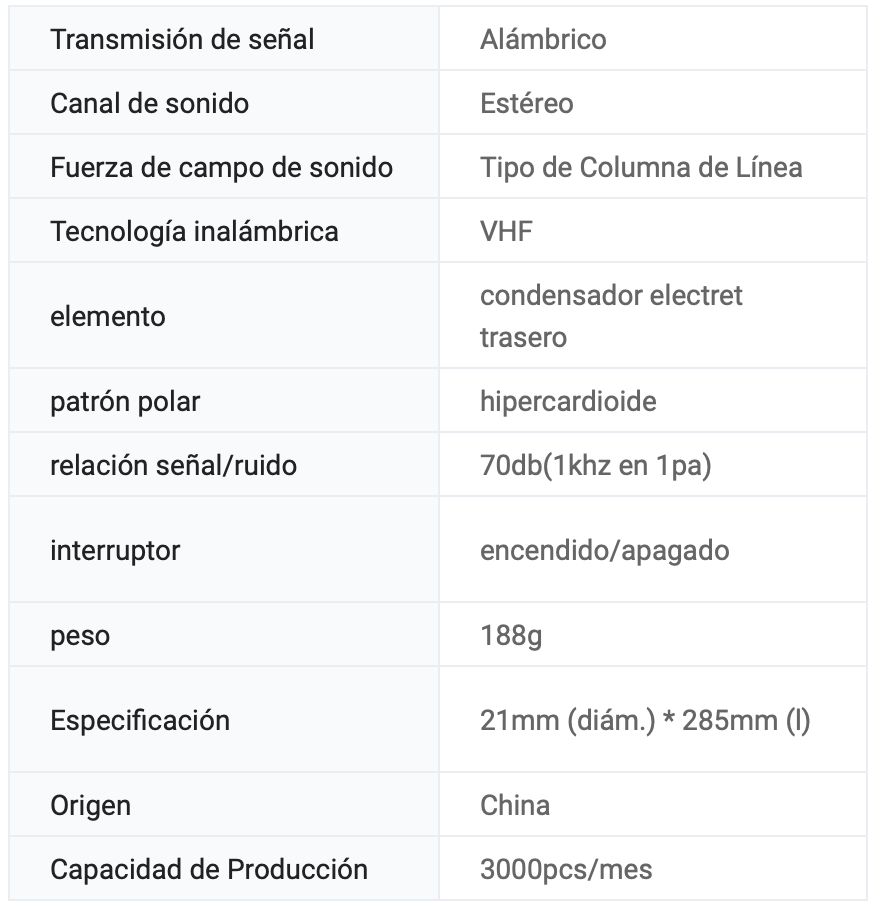The image size is (872, 910).
Task: Select 'Tipo de Columna de Línea' value
Action: 640,167
